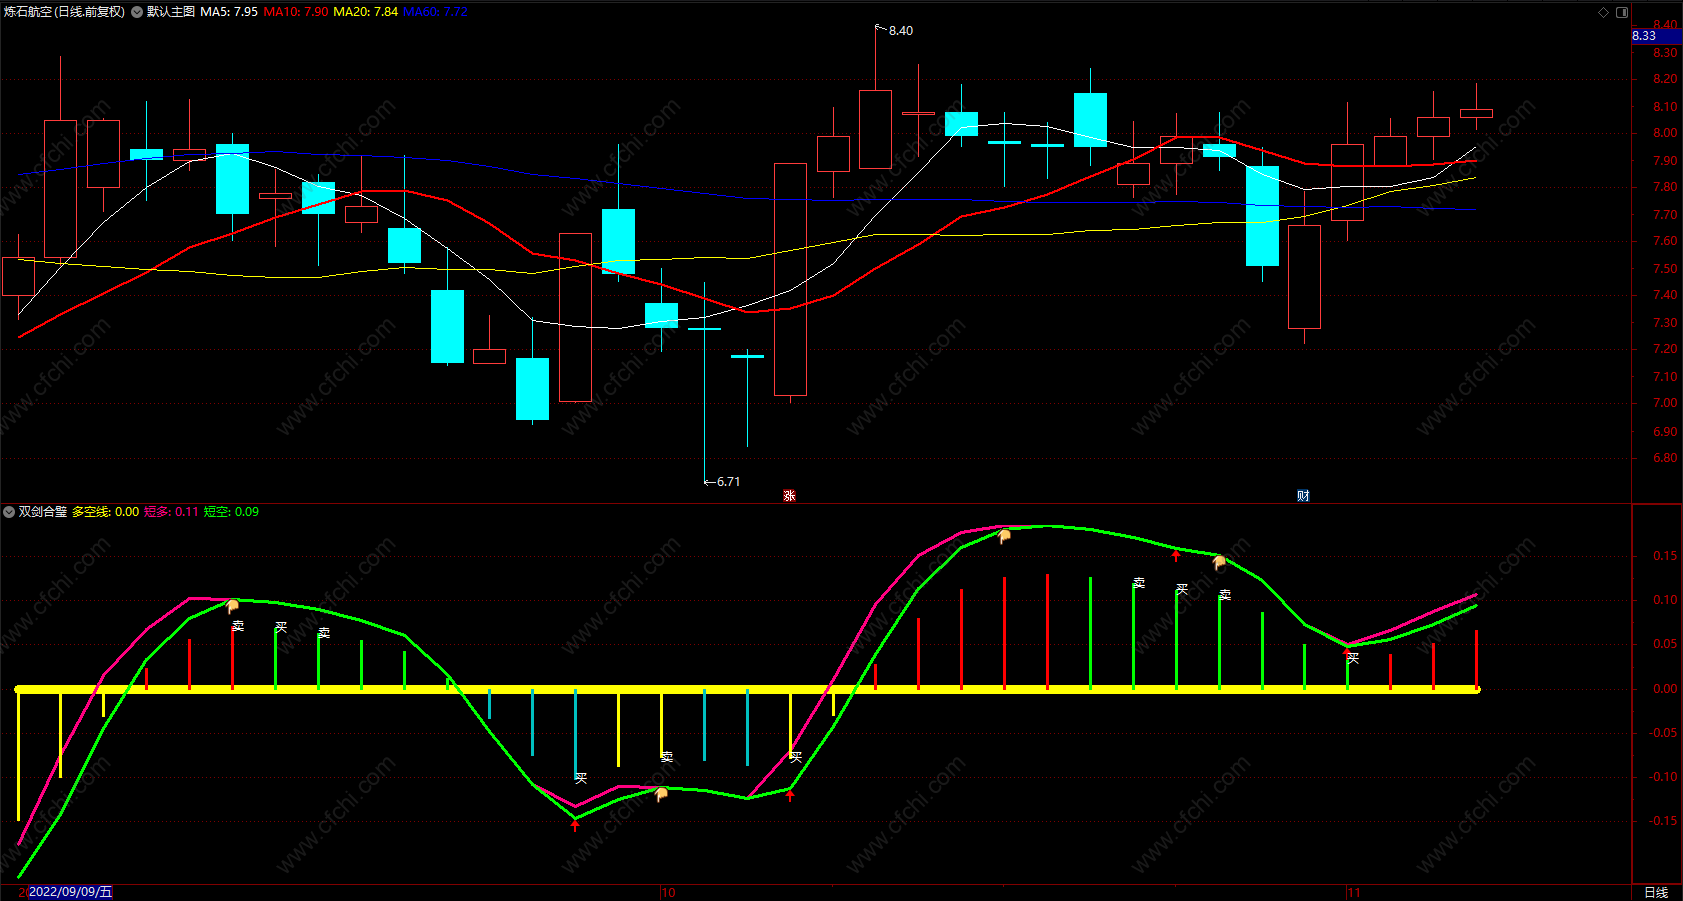Click the MA5 moving average label
The width and height of the screenshot is (1683, 901).
click(x=229, y=12)
